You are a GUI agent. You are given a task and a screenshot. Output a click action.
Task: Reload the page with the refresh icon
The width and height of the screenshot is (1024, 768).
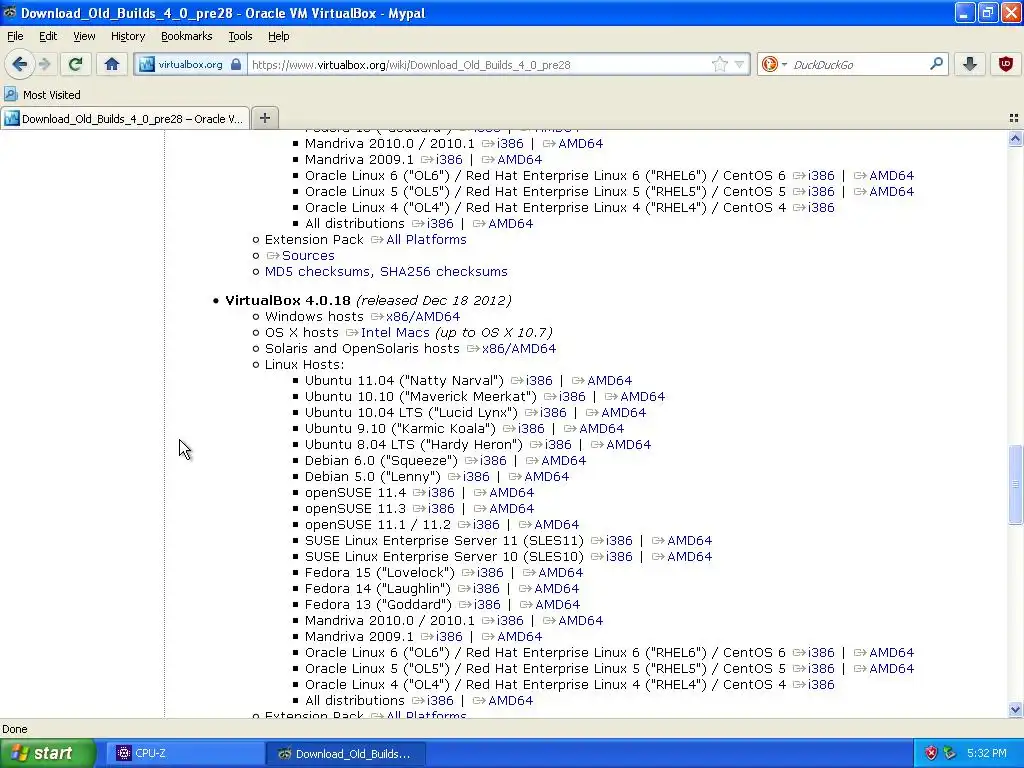76,64
